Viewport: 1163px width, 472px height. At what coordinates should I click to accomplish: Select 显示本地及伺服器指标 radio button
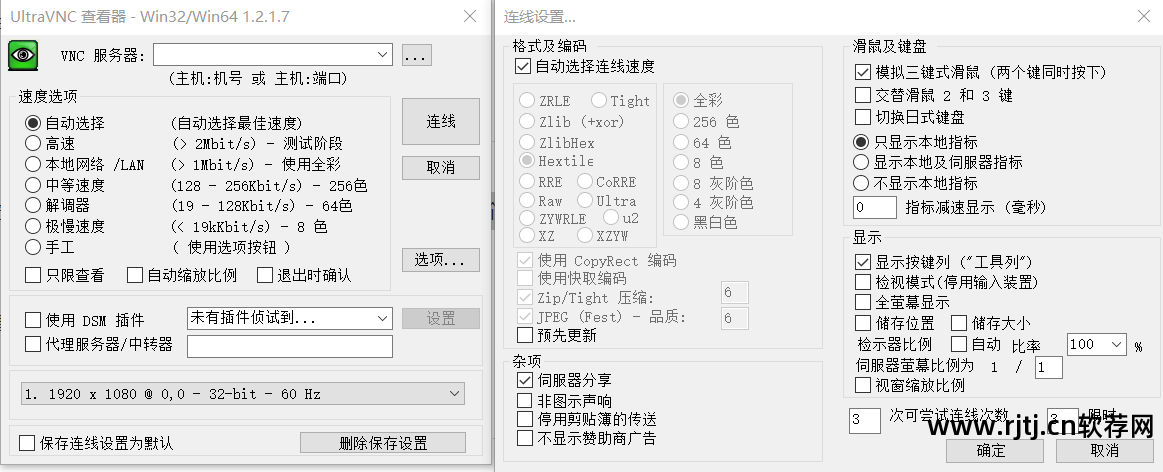point(861,162)
